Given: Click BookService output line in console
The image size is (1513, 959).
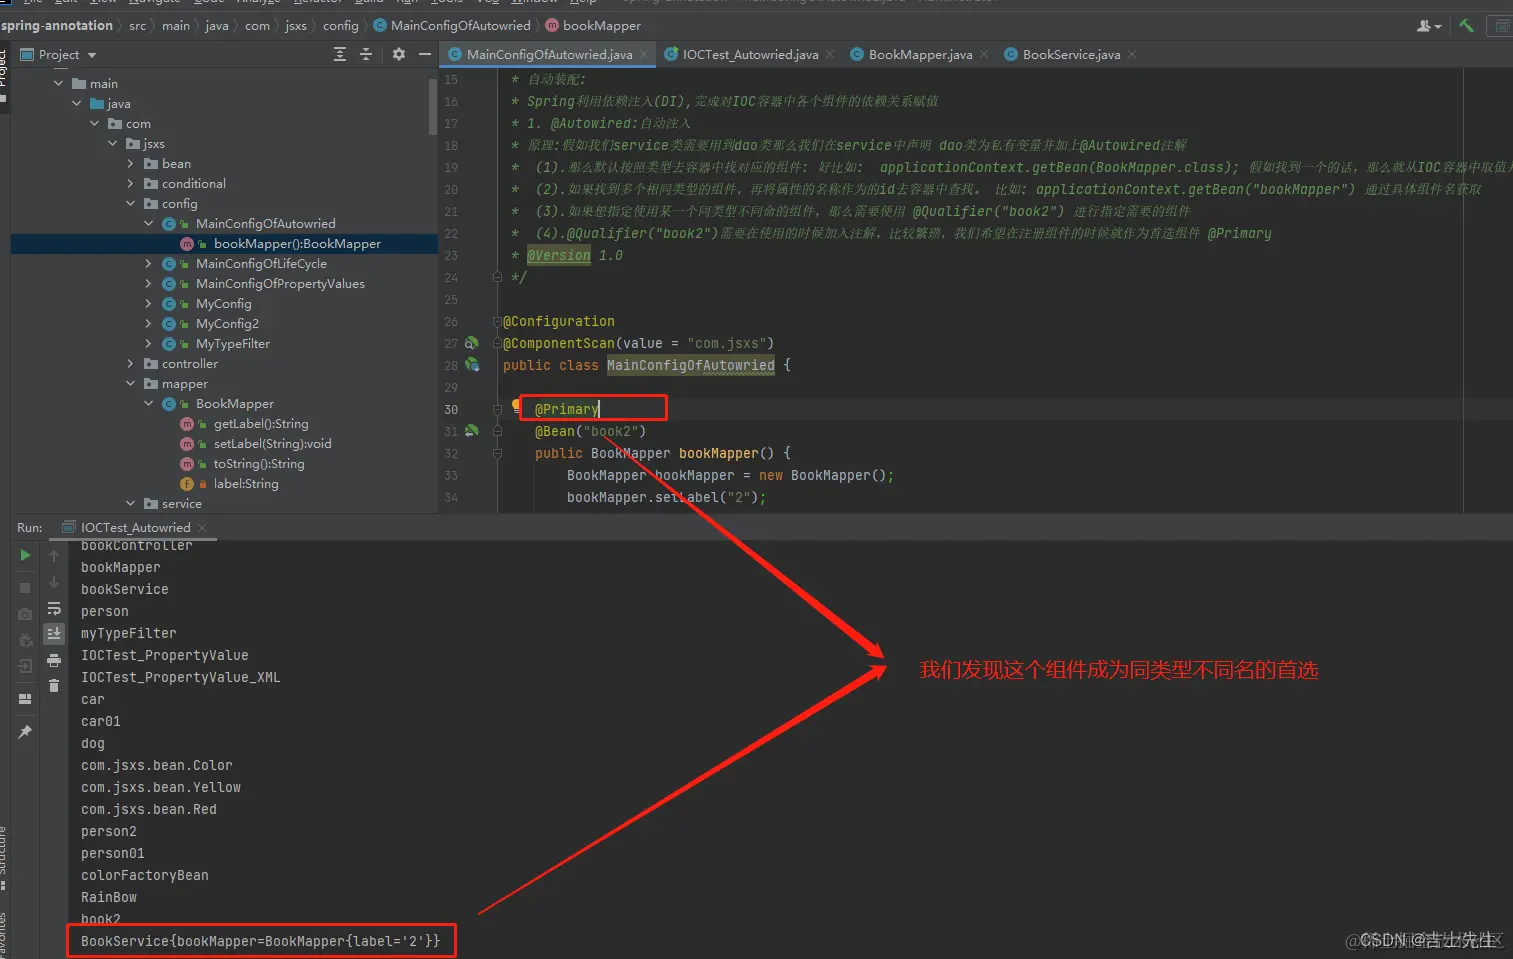Looking at the screenshot, I should tap(260, 941).
